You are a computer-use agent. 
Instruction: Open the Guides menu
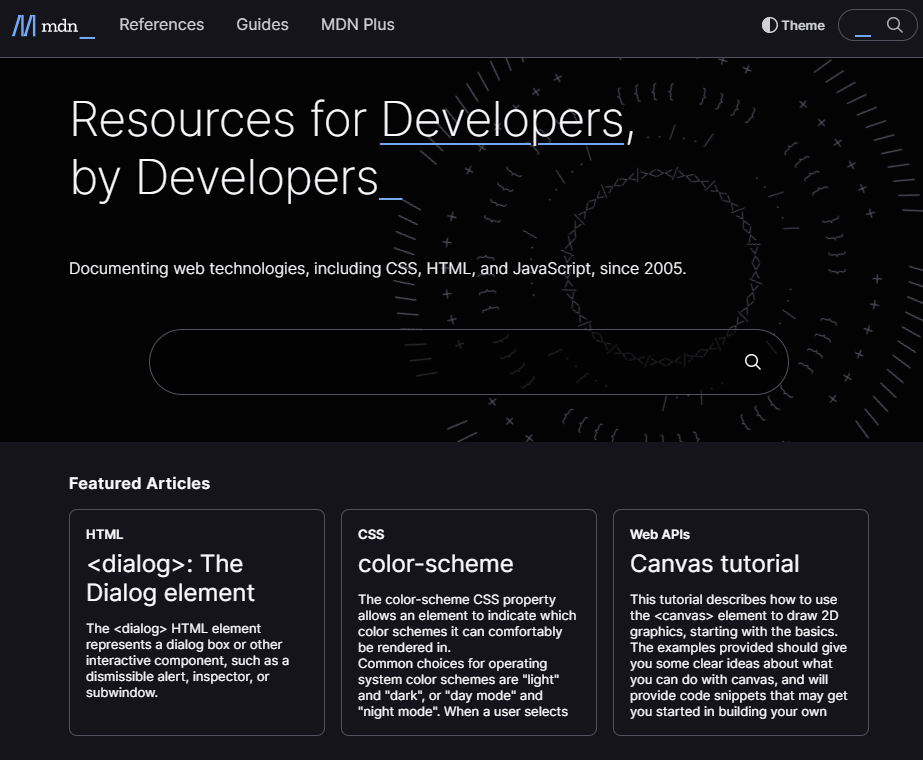click(263, 25)
